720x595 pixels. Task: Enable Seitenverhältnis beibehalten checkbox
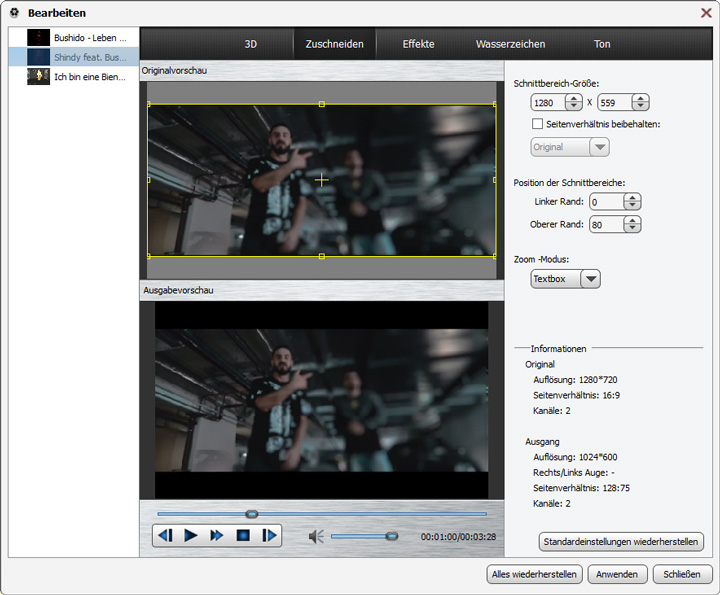[537, 124]
